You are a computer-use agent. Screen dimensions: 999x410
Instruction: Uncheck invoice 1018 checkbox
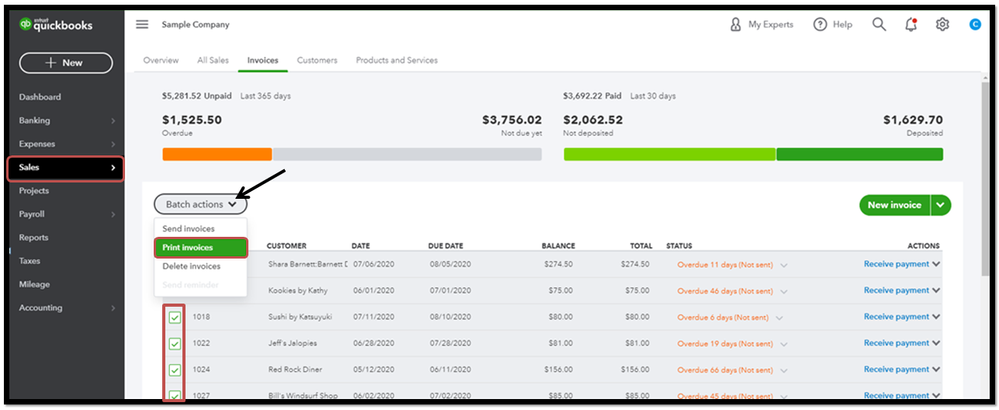point(175,317)
